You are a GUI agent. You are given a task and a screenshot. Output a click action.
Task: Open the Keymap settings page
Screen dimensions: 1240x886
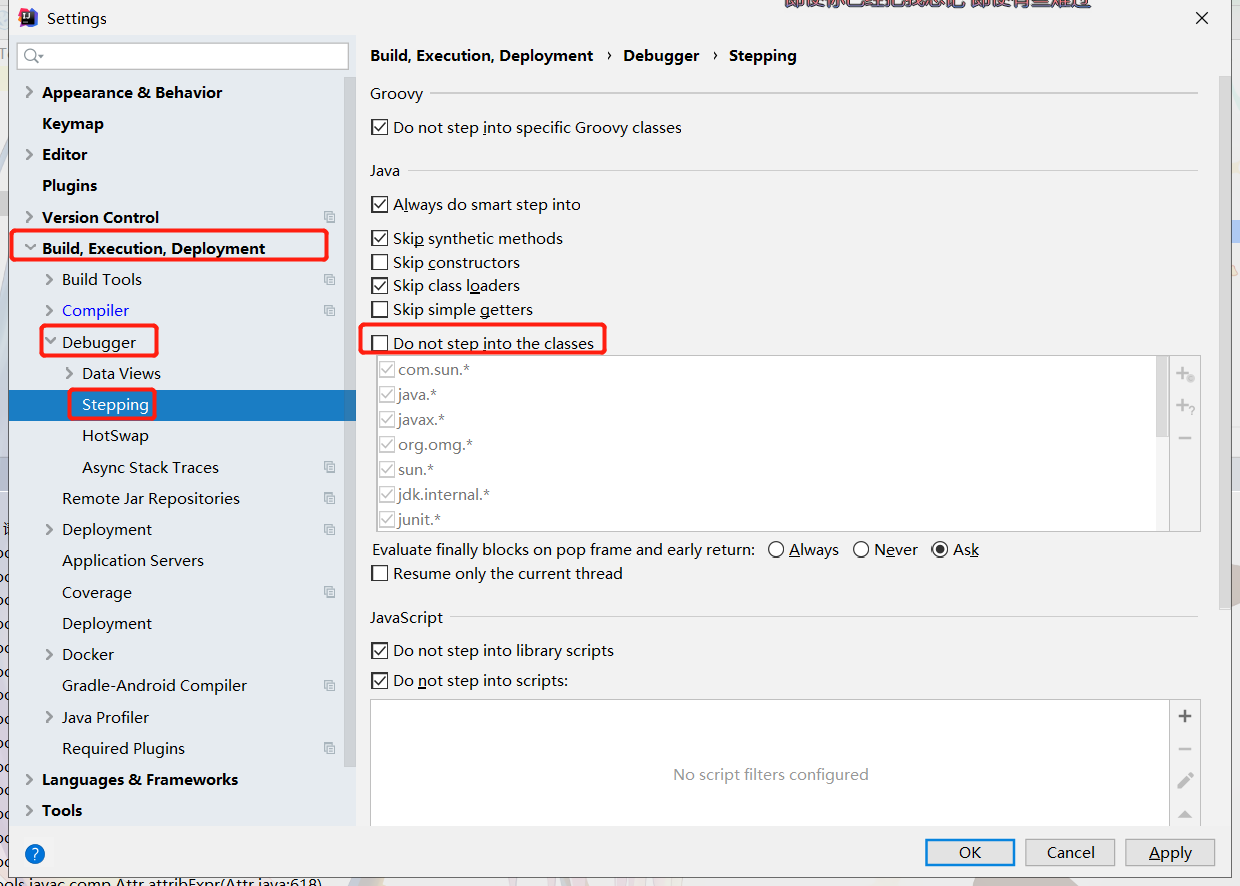coord(73,123)
